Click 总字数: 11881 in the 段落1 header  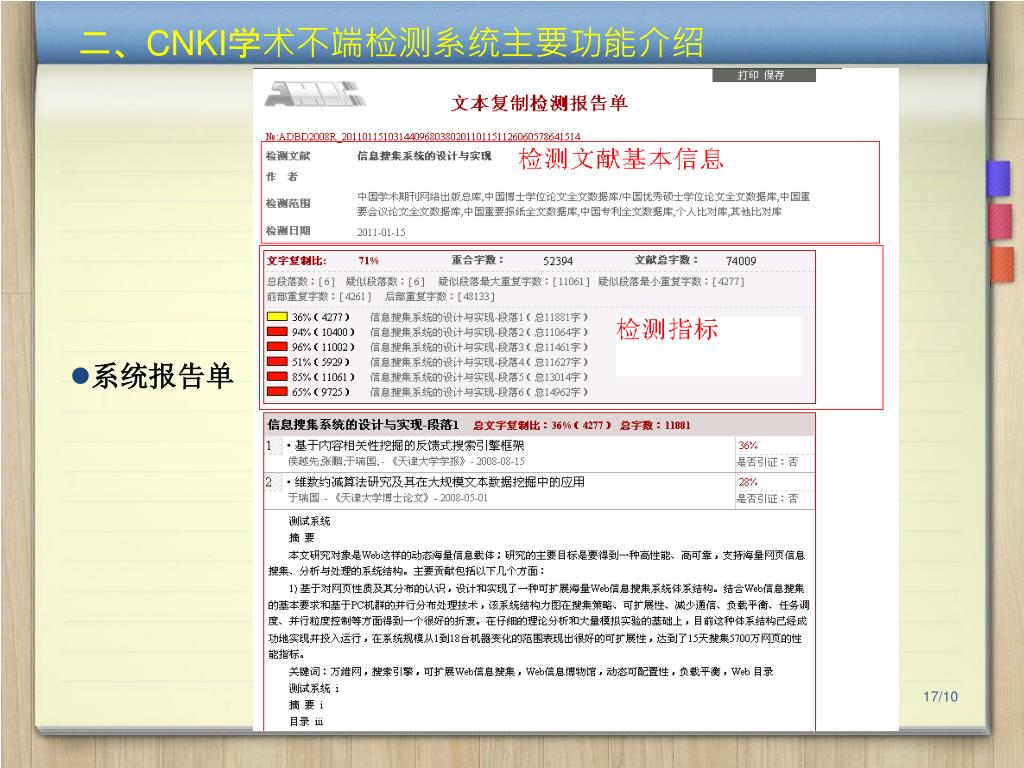pyautogui.click(x=655, y=425)
